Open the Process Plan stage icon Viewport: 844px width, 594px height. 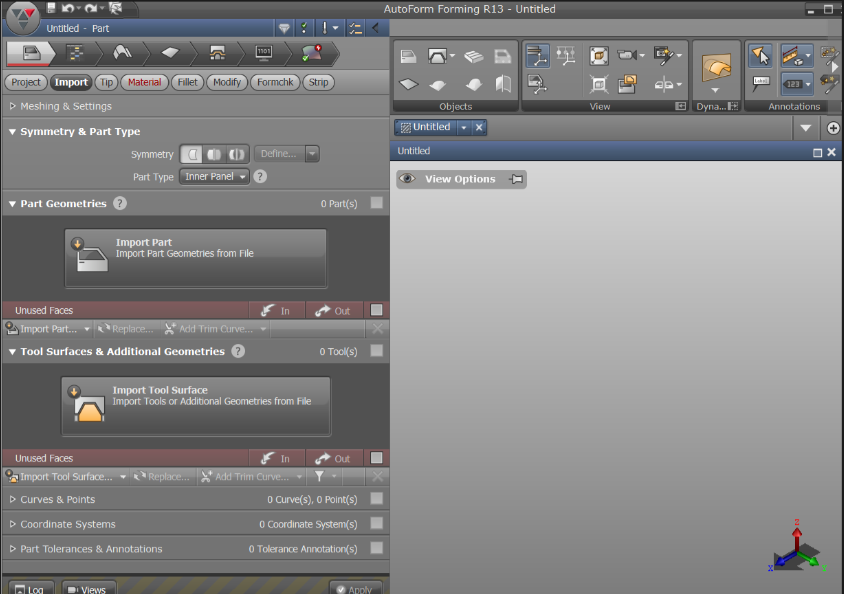tap(74, 53)
